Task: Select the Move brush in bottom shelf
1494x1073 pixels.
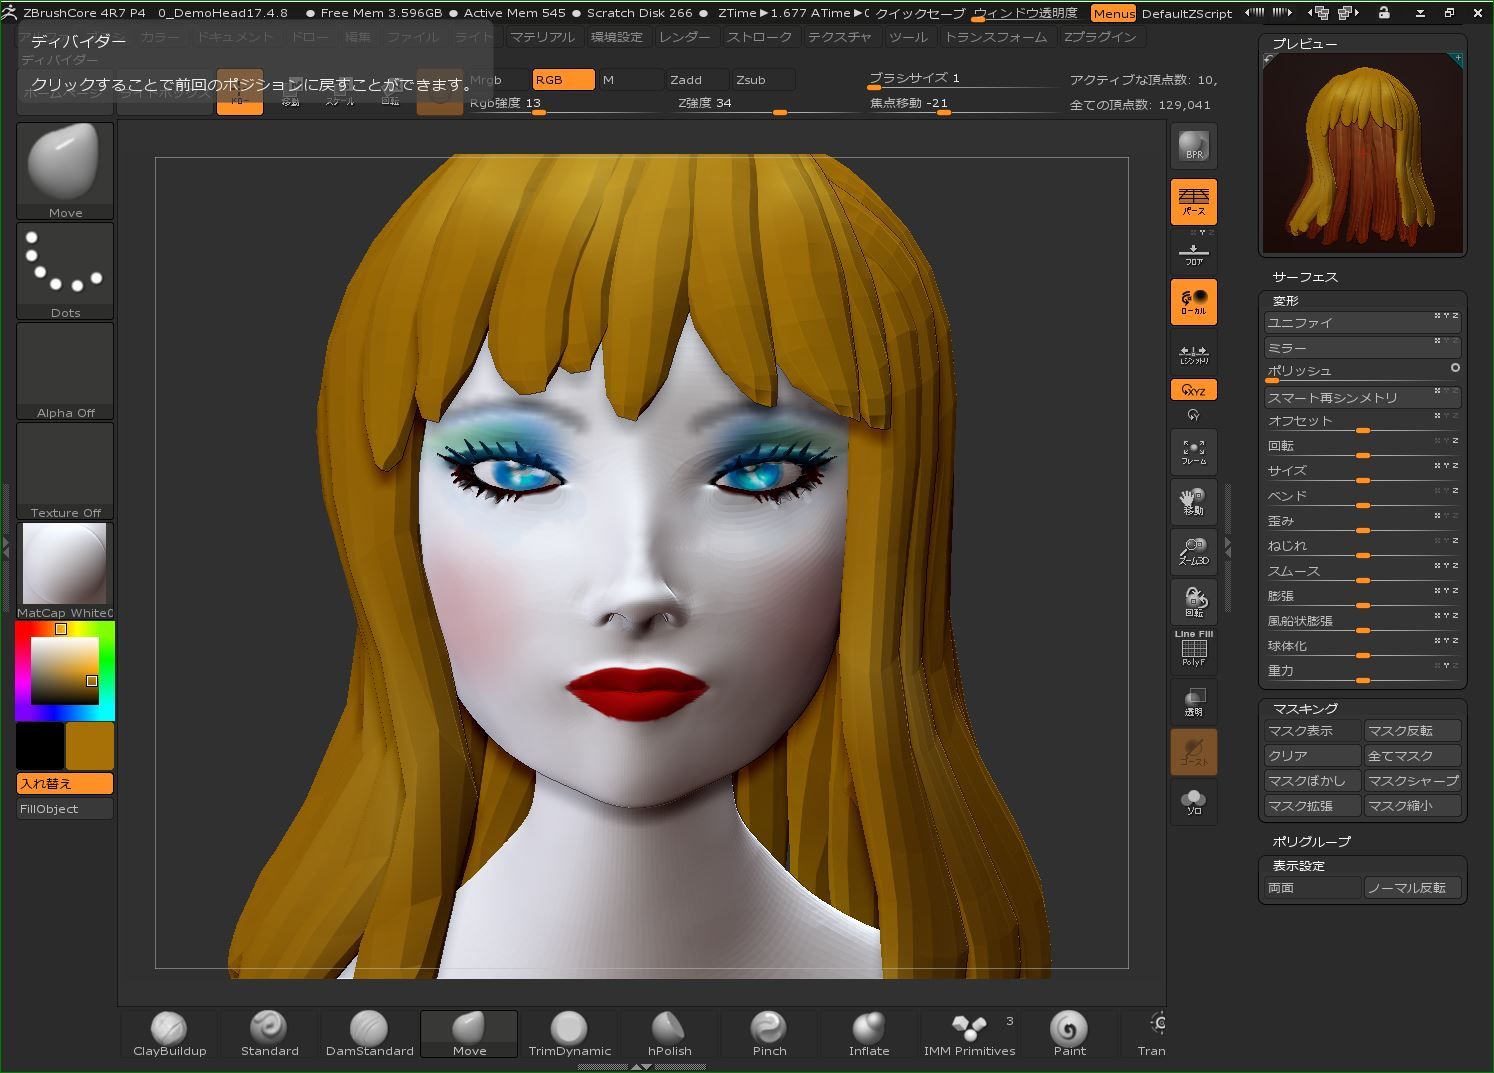Action: pyautogui.click(x=469, y=1034)
